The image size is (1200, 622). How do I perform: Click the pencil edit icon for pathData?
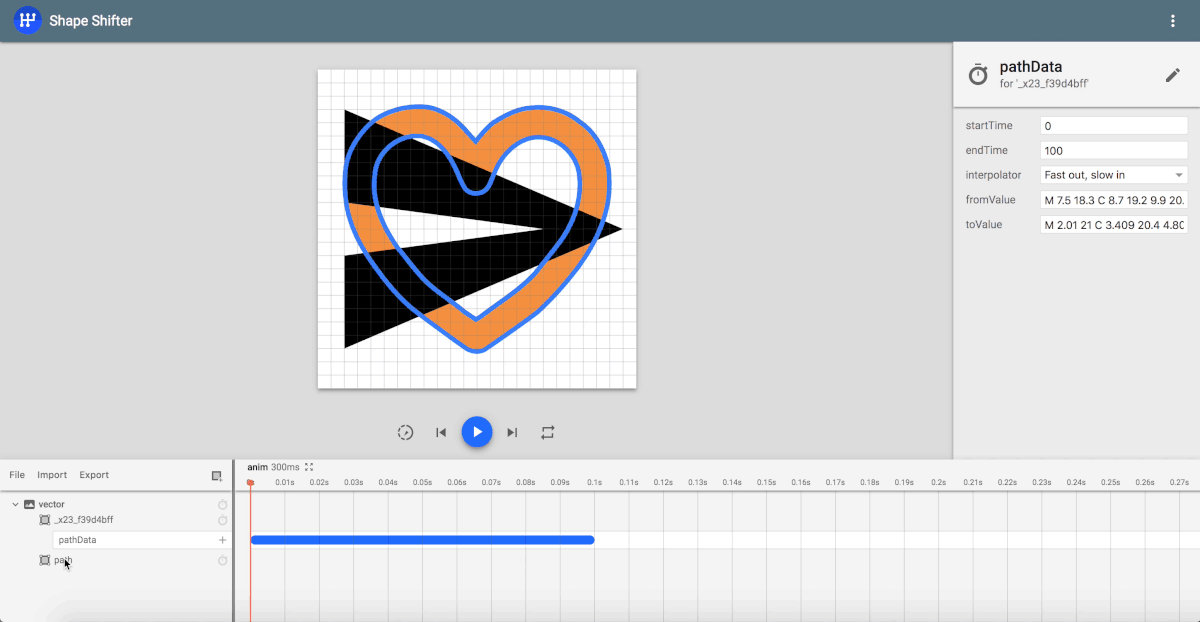coord(1173,75)
